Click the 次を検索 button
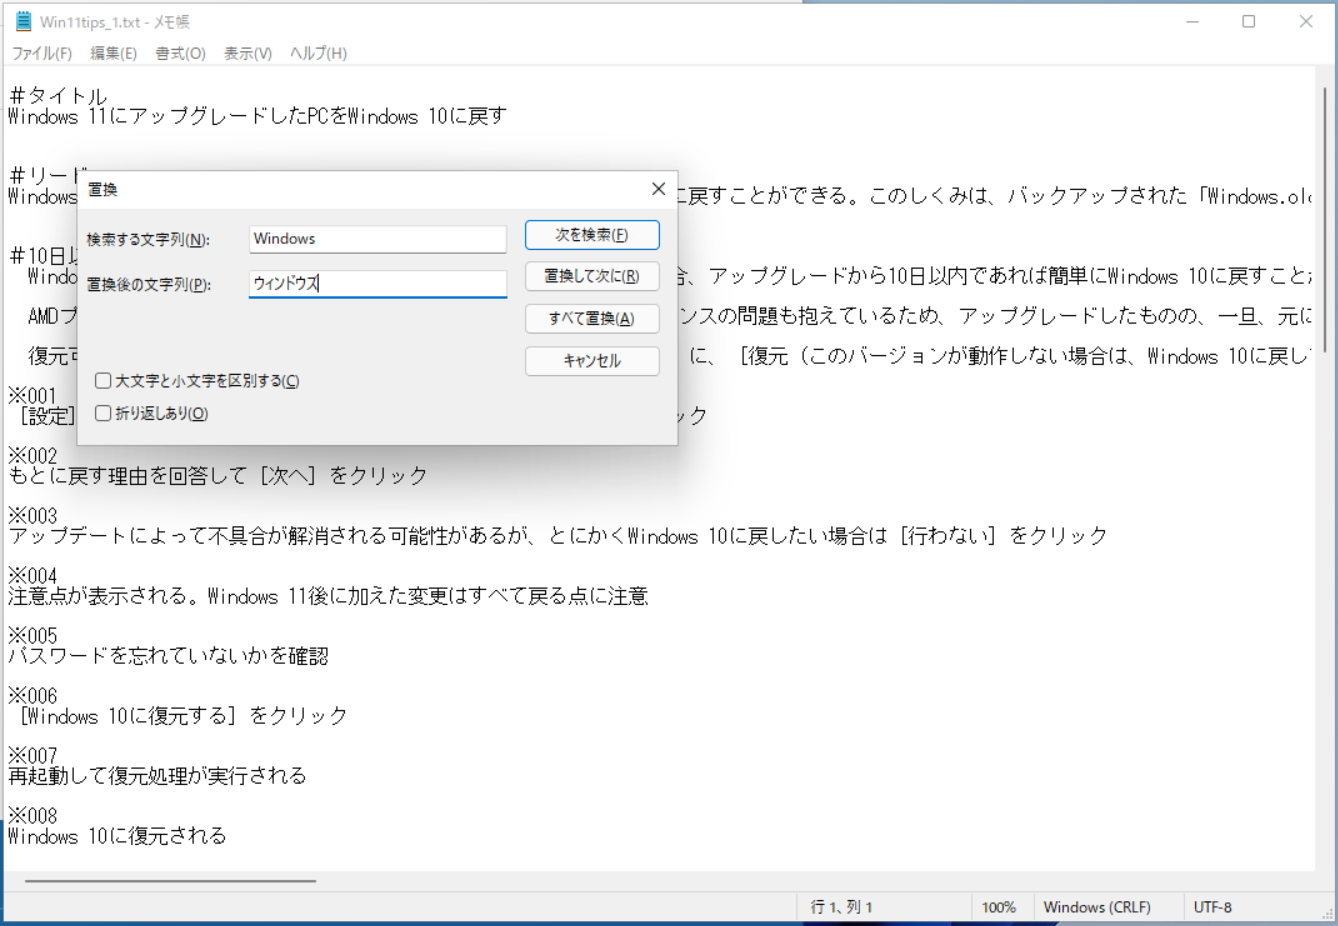Viewport: 1338px width, 926px height. 592,234
